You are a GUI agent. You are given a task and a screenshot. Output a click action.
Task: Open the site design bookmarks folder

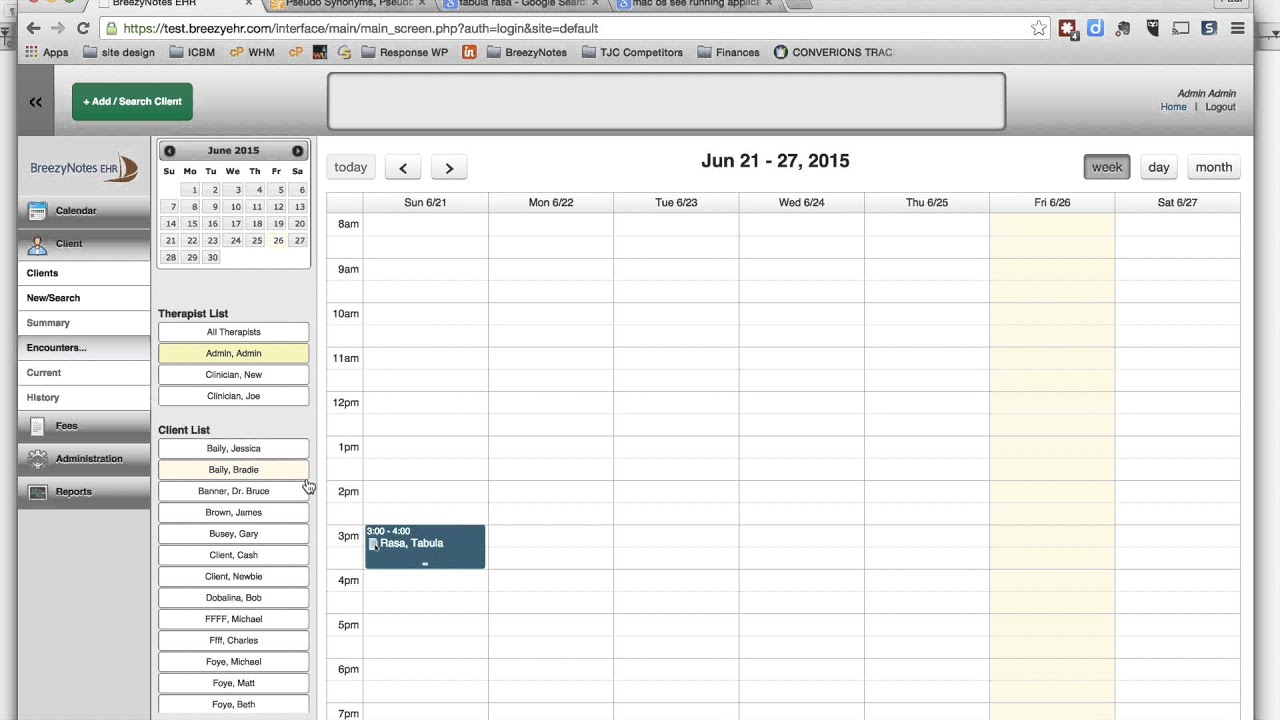pos(119,52)
